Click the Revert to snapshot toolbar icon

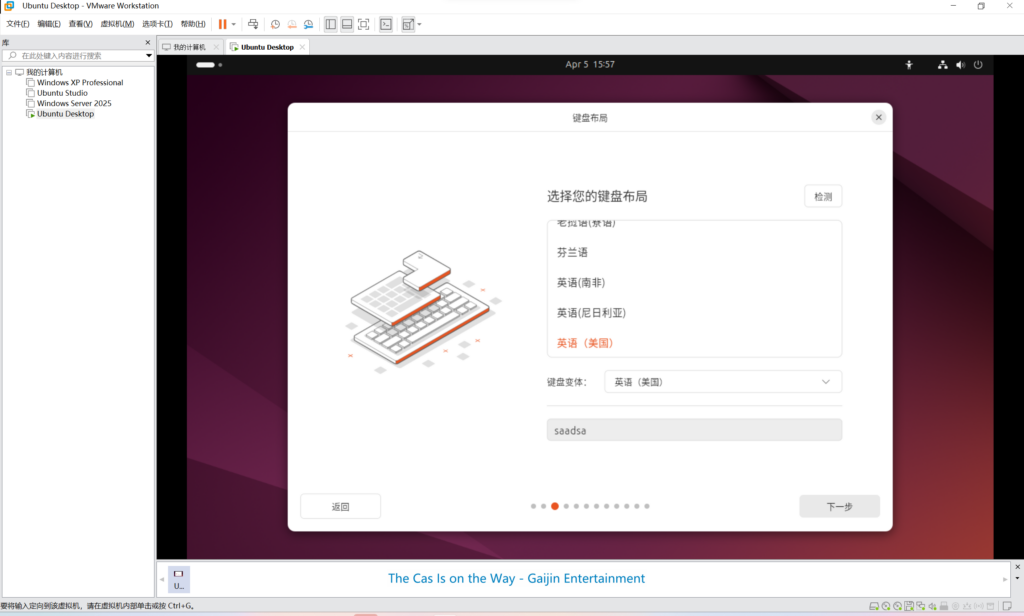pyautogui.click(x=292, y=24)
